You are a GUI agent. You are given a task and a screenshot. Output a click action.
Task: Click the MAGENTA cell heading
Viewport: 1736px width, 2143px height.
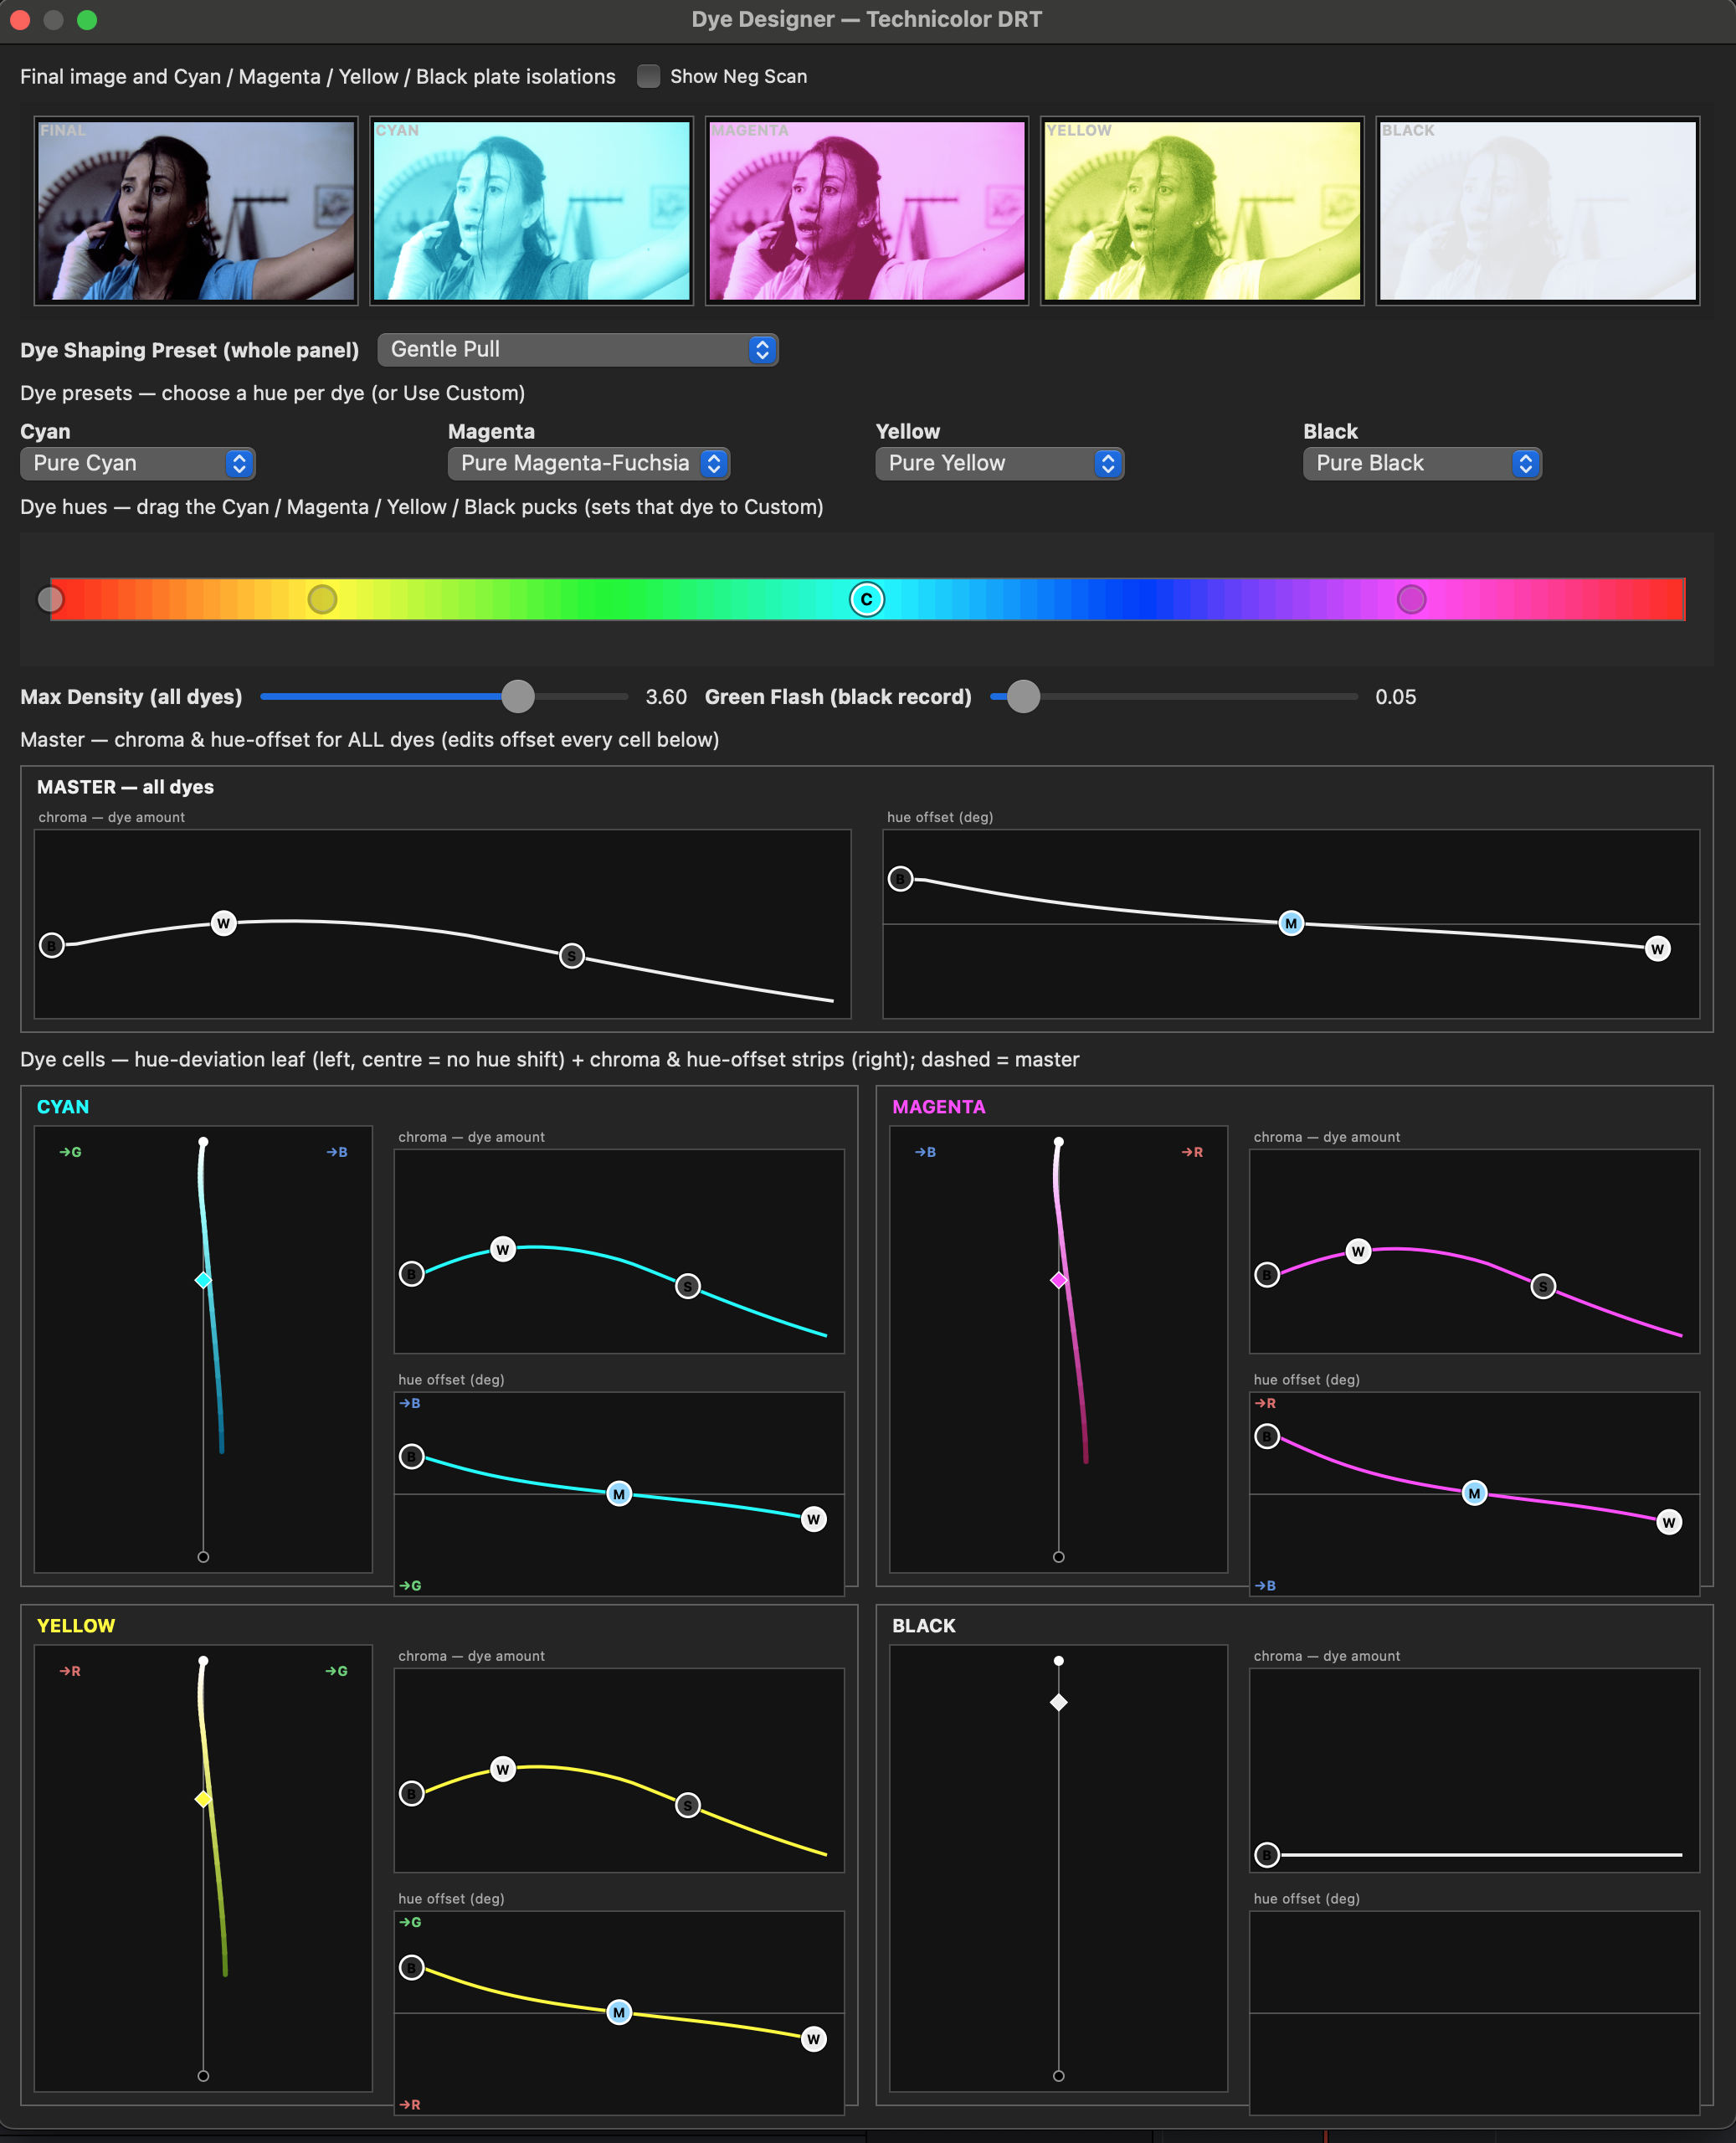click(x=938, y=1106)
